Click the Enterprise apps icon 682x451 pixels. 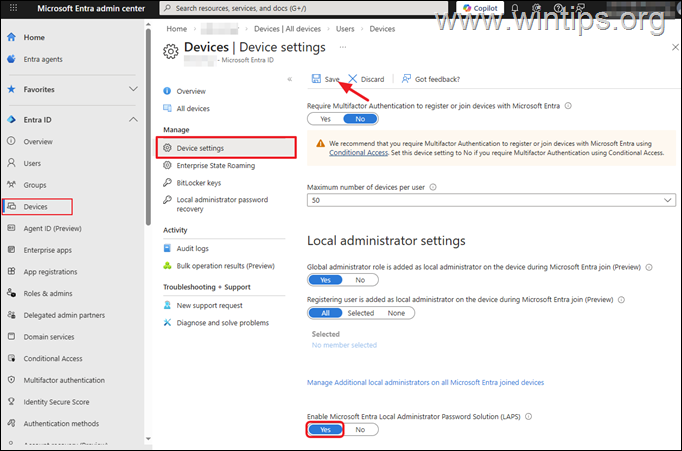pos(12,250)
